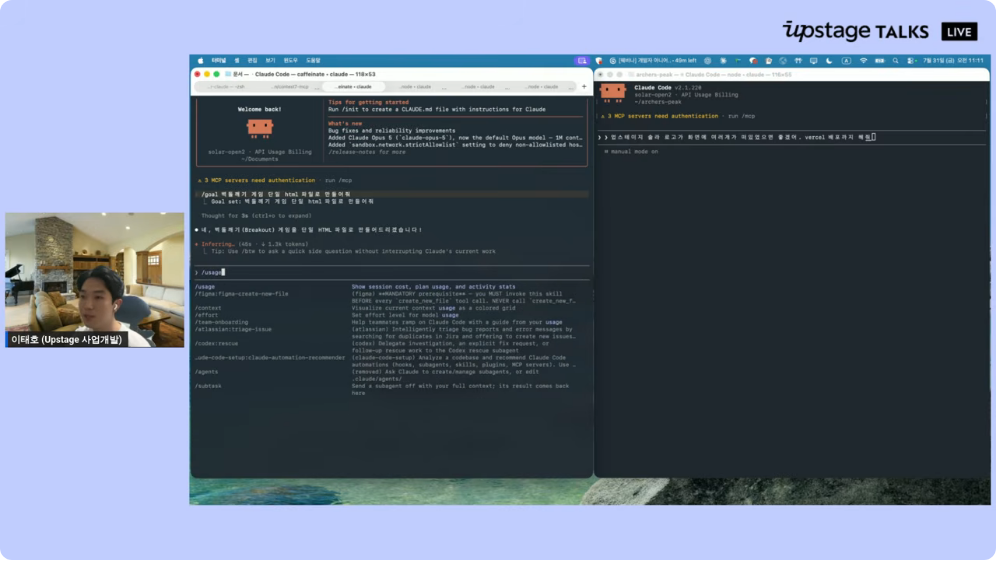
Task: Select /context from the command suggestions
Action: 208,308
